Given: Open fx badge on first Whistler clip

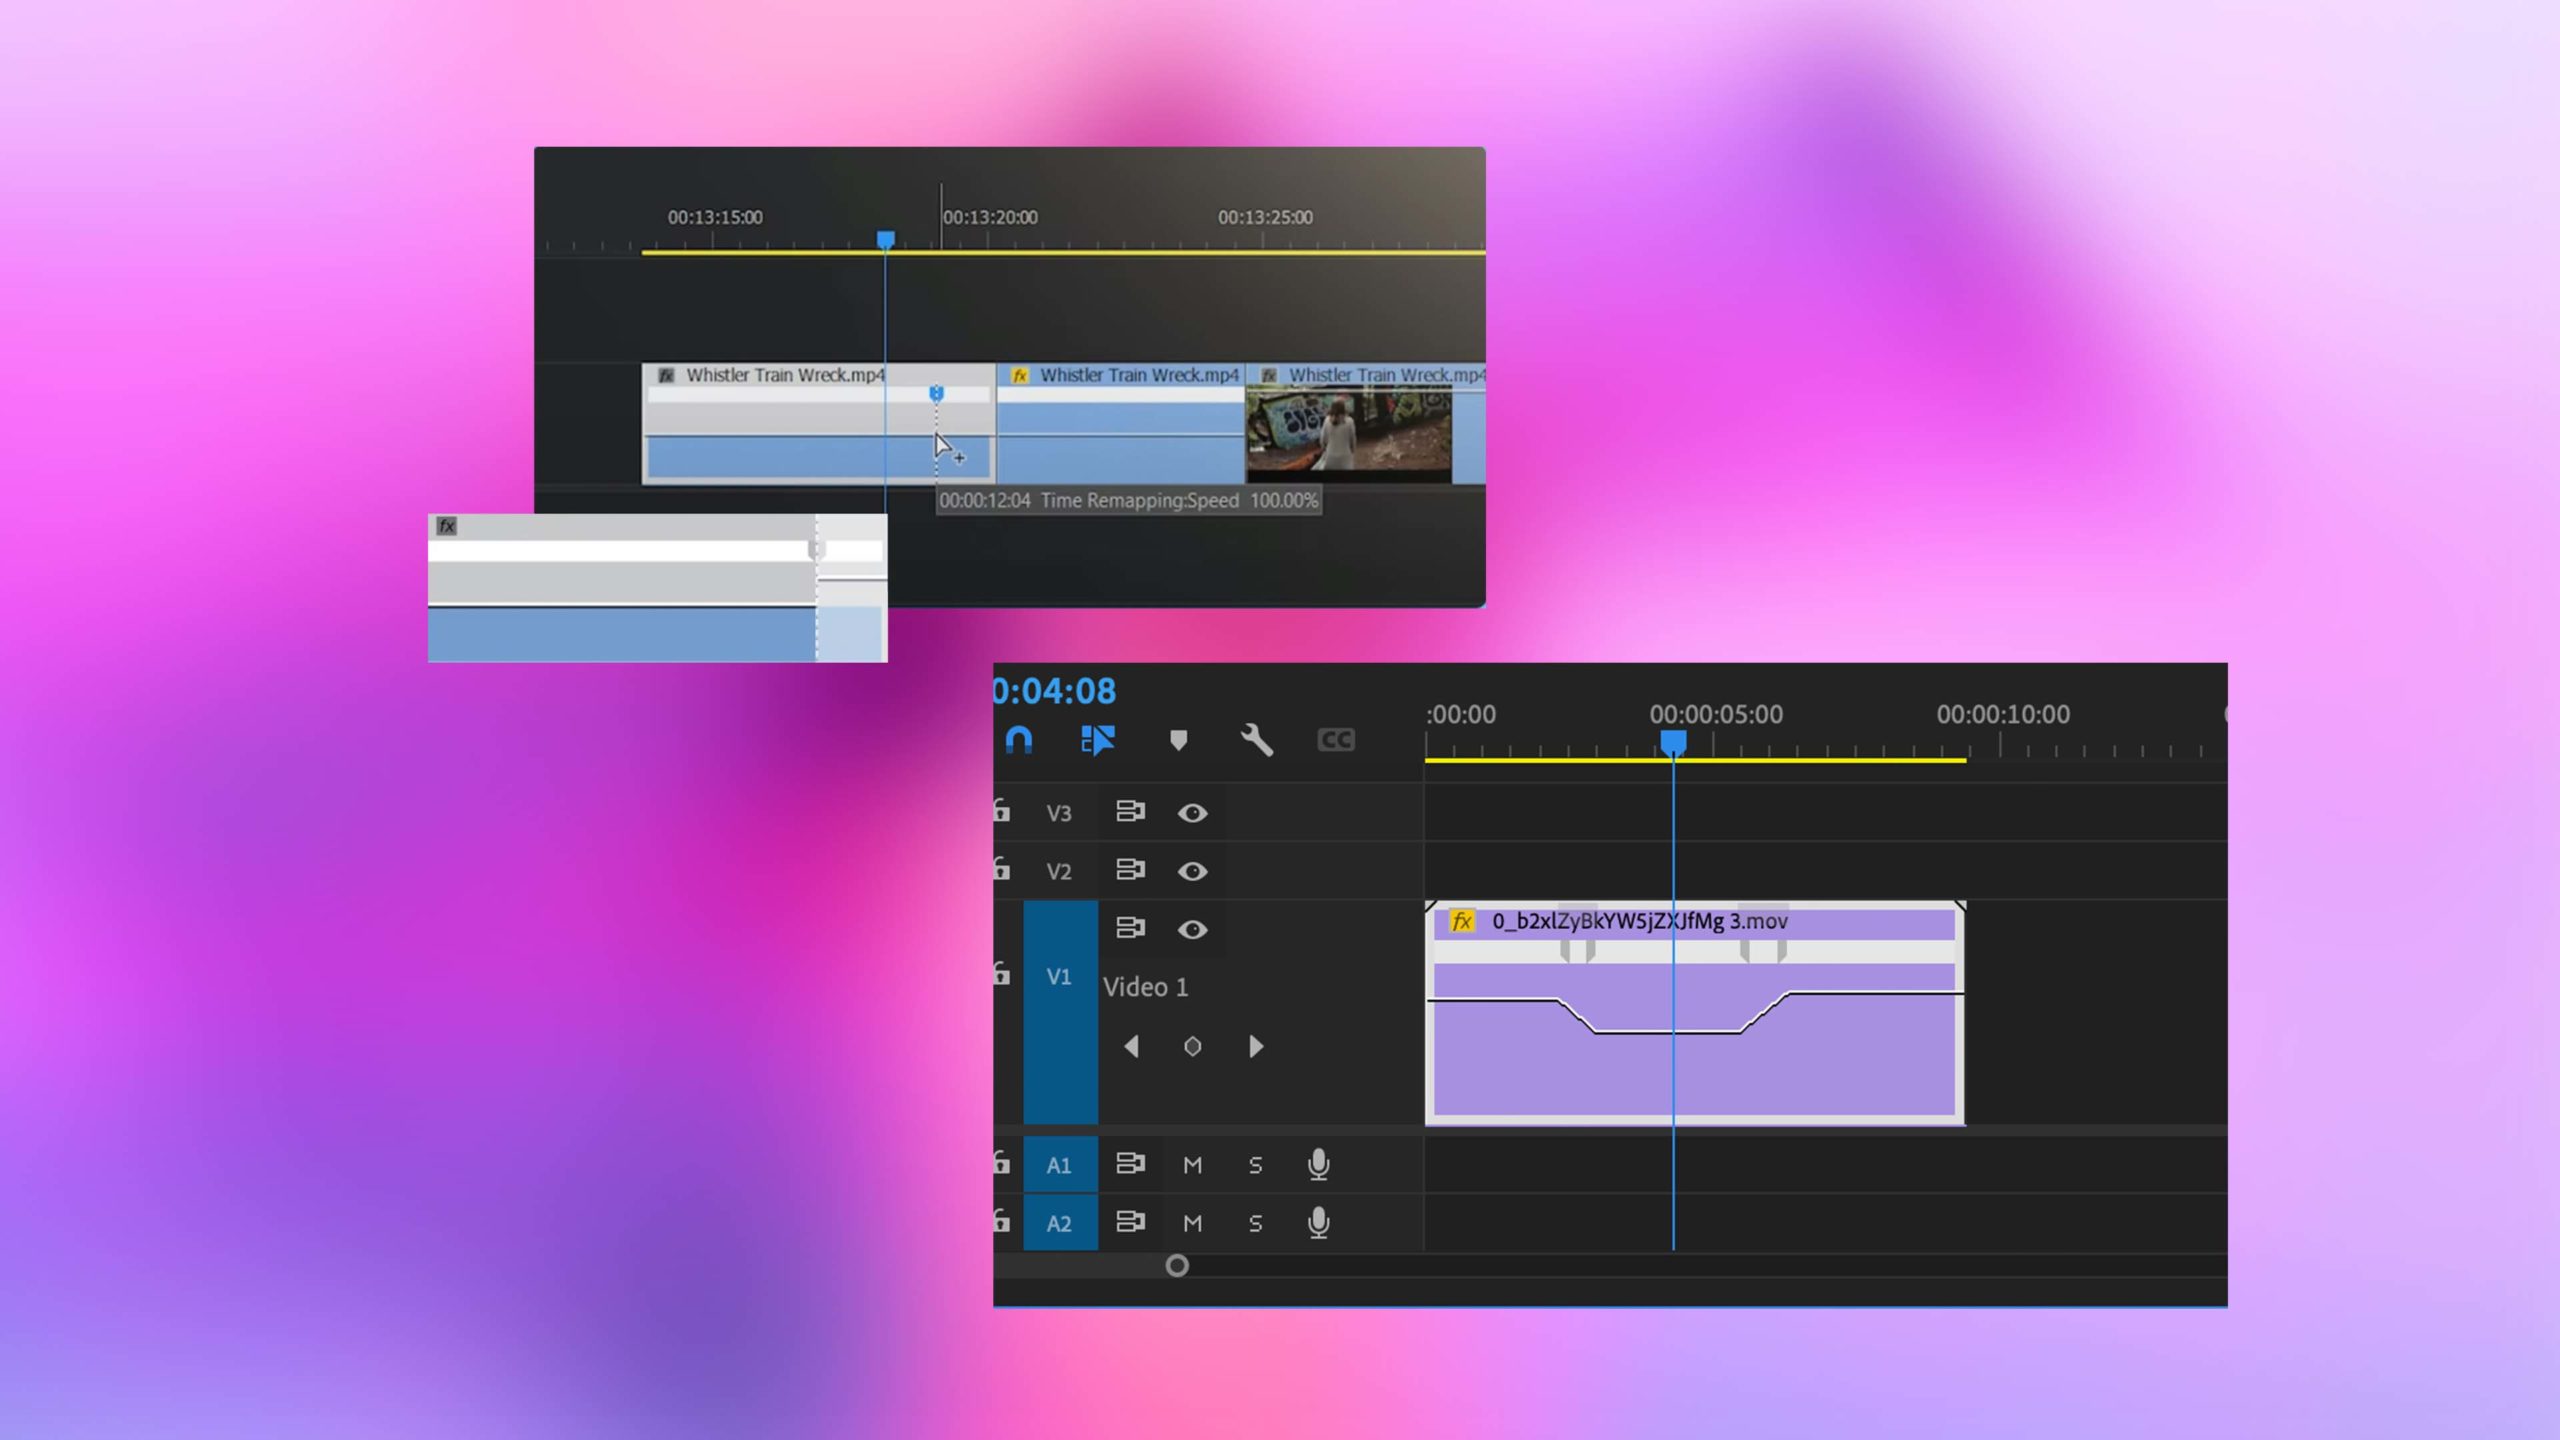Looking at the screenshot, I should (x=665, y=375).
